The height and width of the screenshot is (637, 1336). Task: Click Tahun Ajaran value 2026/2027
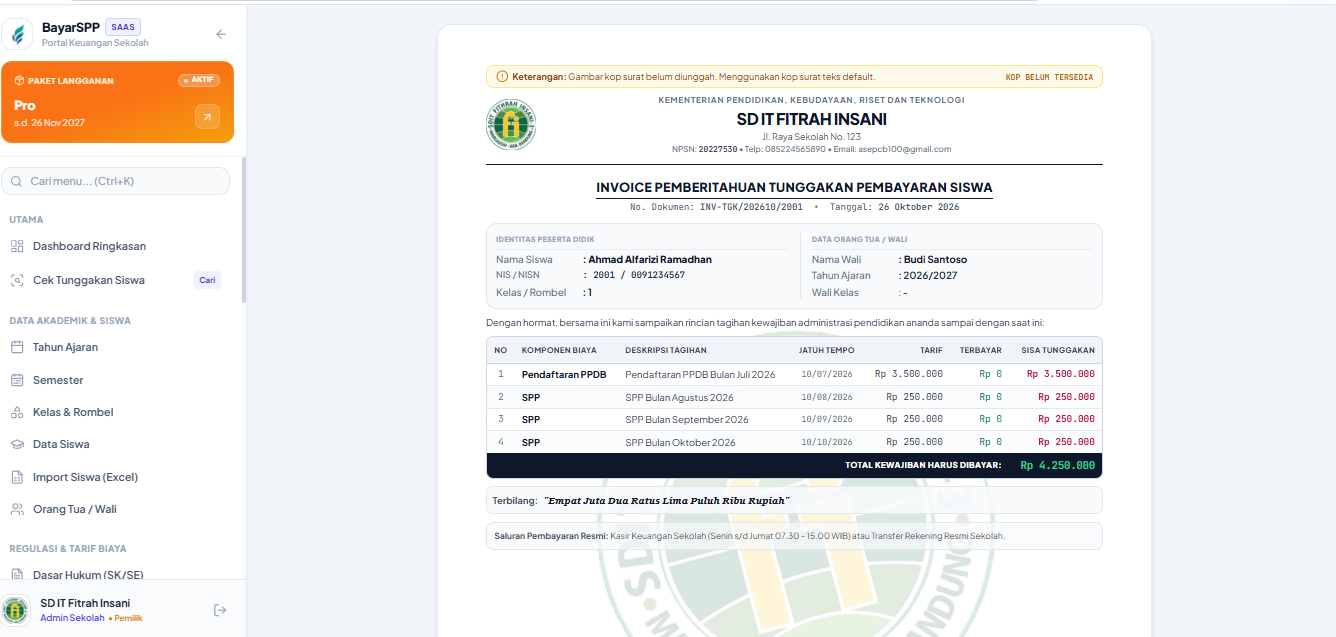[930, 275]
